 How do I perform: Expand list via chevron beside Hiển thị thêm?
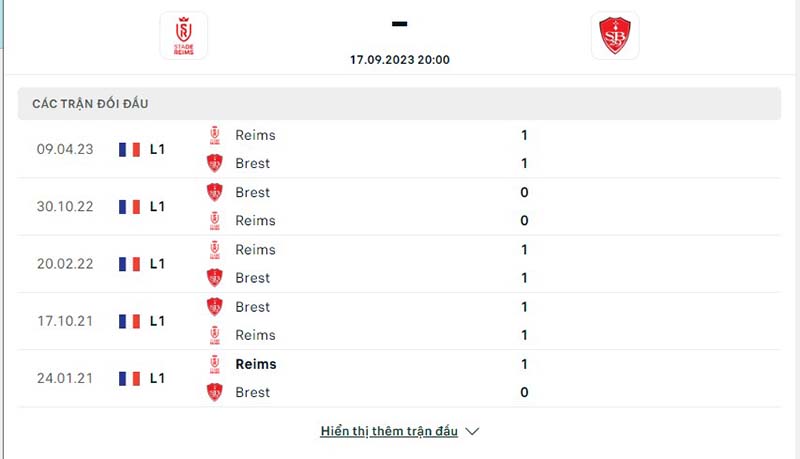click(x=473, y=432)
